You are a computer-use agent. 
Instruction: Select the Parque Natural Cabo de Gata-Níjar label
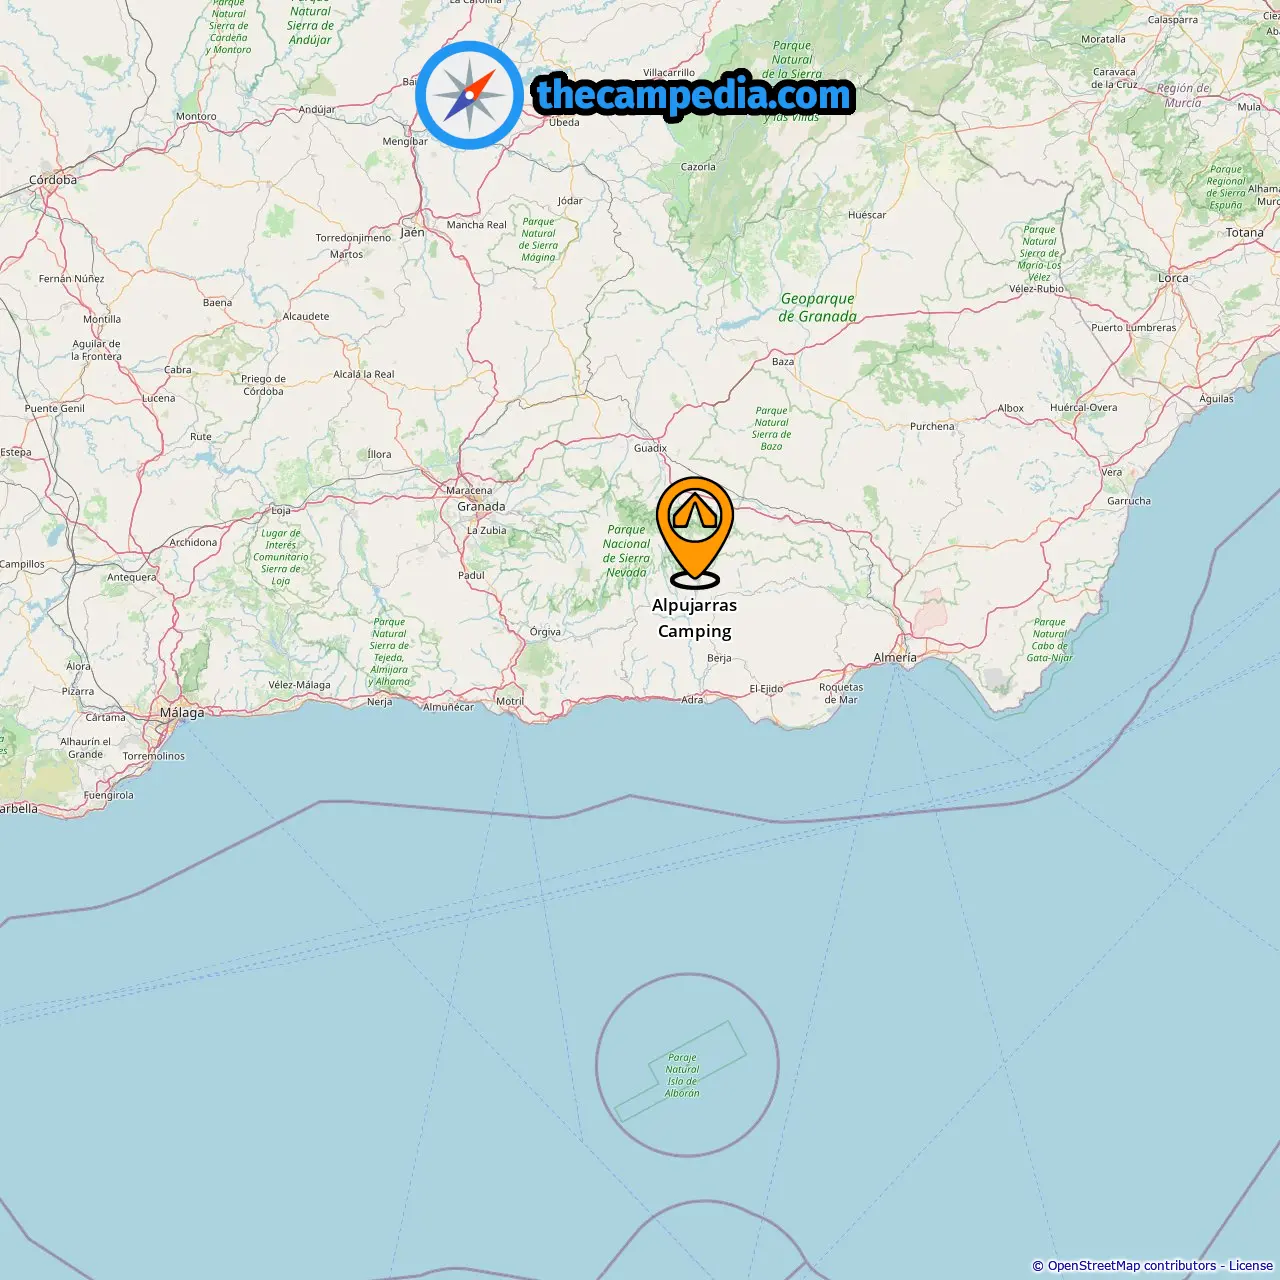(x=1050, y=640)
